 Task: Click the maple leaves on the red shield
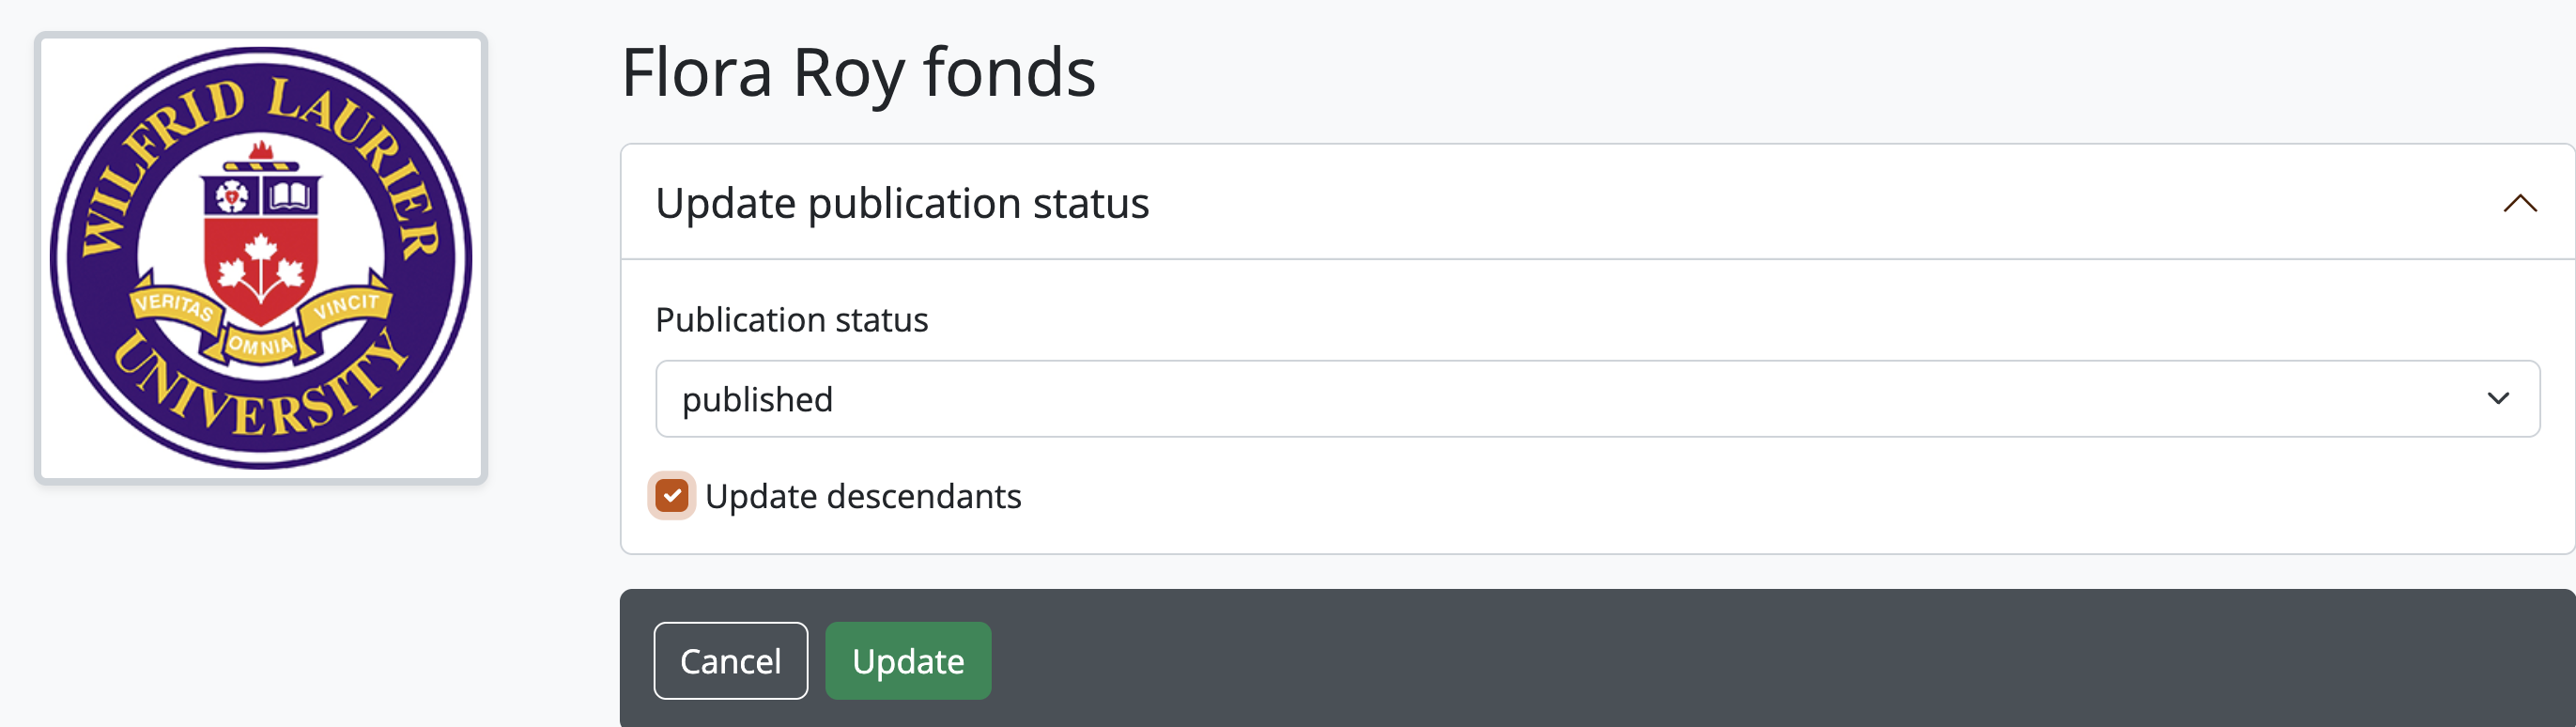(261, 262)
